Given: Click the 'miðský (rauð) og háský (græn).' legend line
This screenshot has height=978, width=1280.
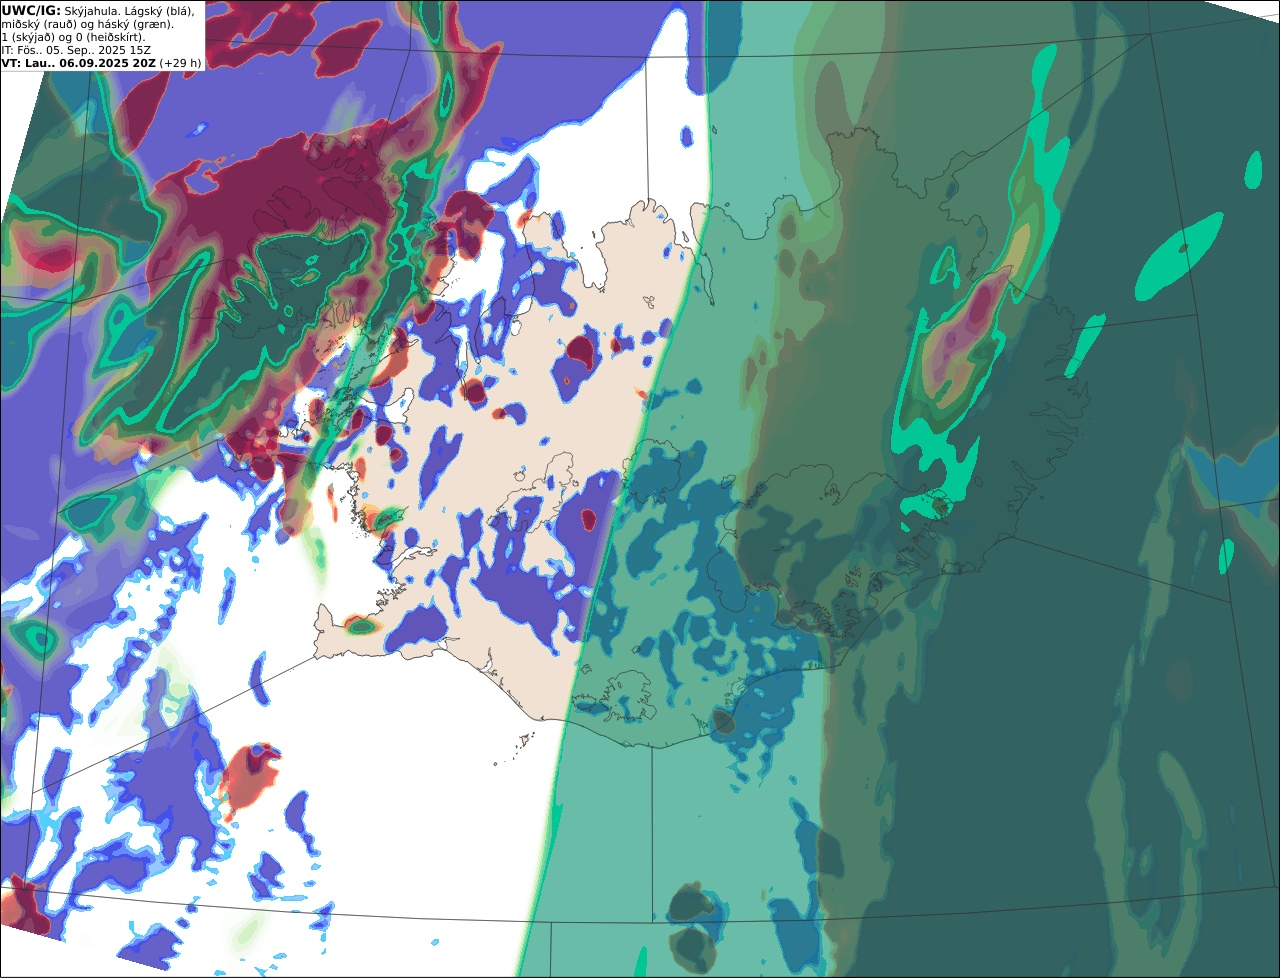Looking at the screenshot, I should [x=87, y=24].
